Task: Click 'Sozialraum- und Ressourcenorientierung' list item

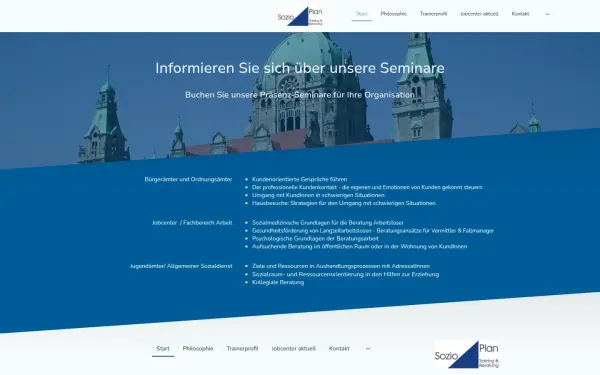Action: tap(346, 274)
